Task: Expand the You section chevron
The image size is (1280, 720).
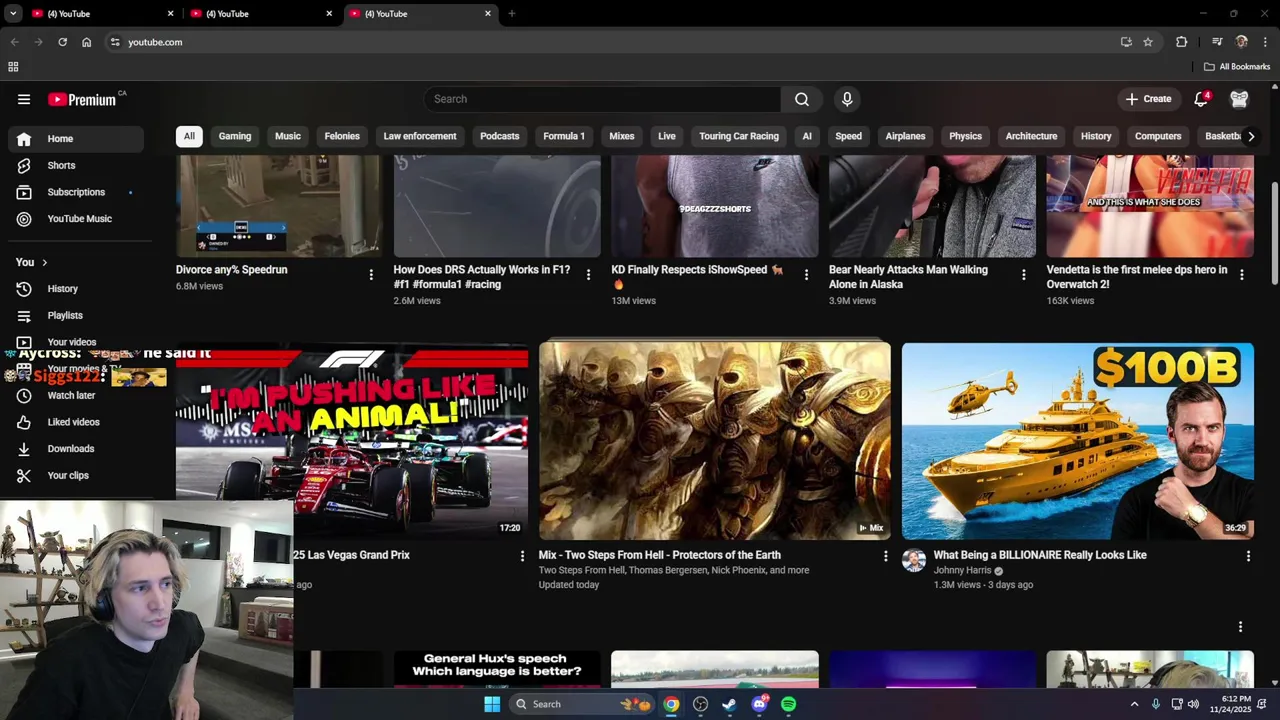Action: (44, 262)
